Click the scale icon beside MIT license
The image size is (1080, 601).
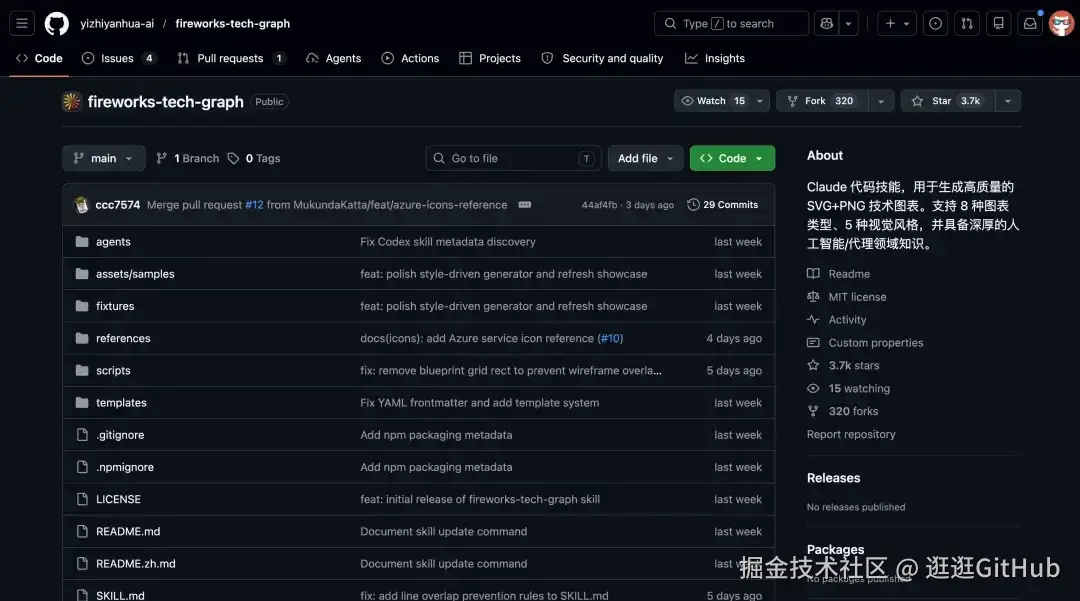(813, 297)
